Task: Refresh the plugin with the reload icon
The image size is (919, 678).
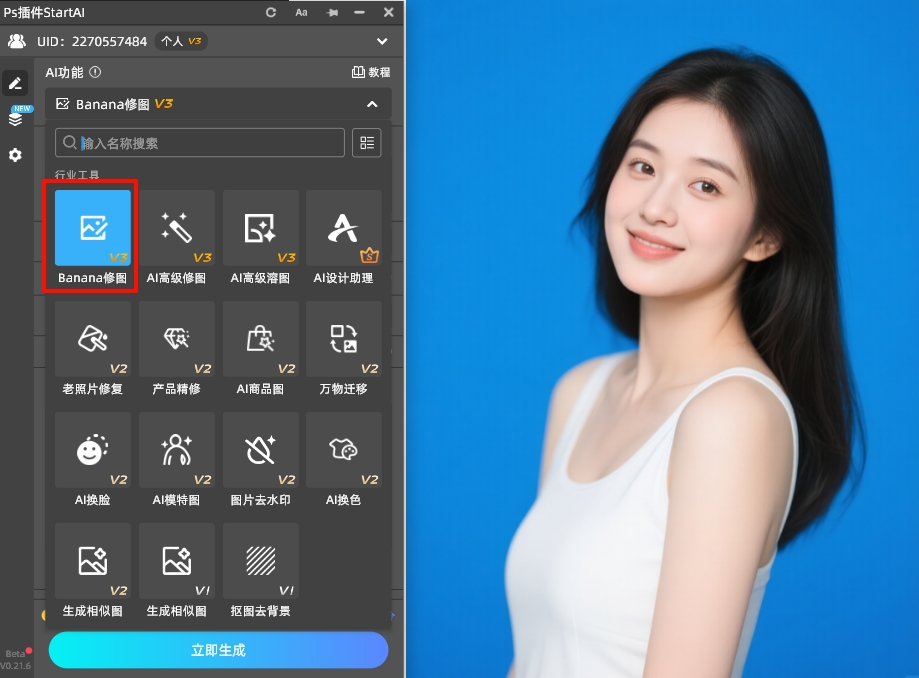Action: tap(269, 12)
